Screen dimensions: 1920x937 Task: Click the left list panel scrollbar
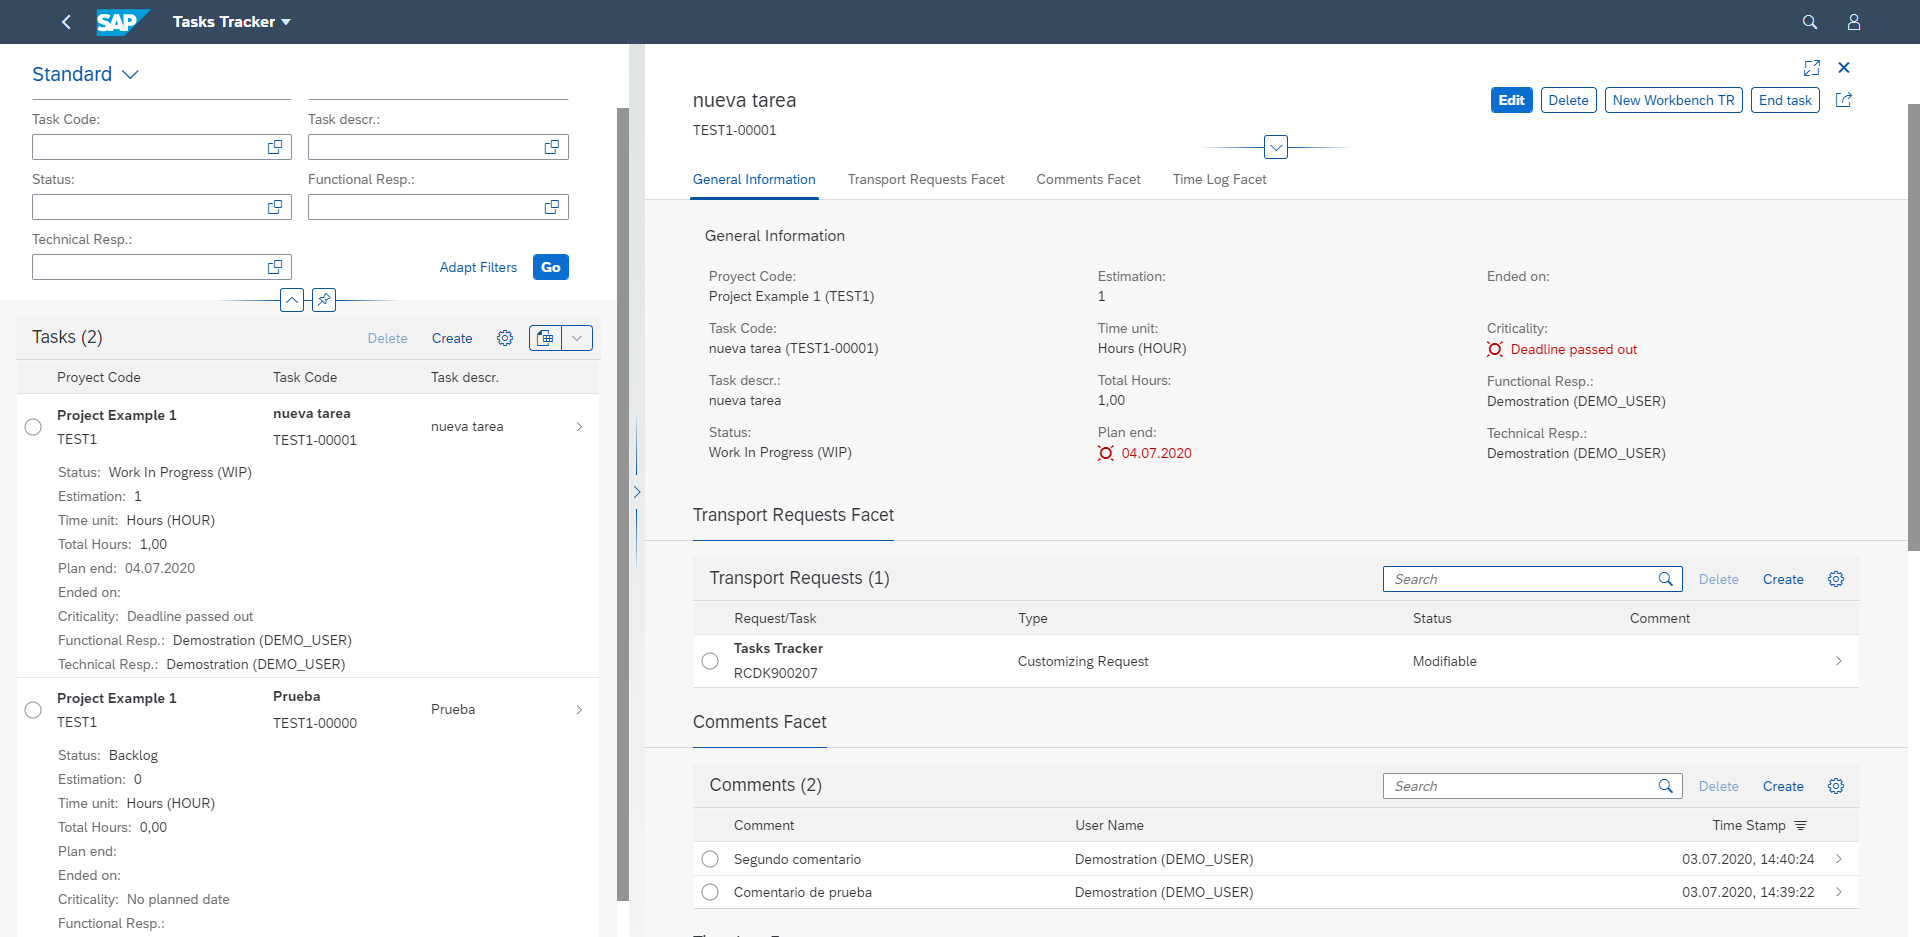coord(623,504)
